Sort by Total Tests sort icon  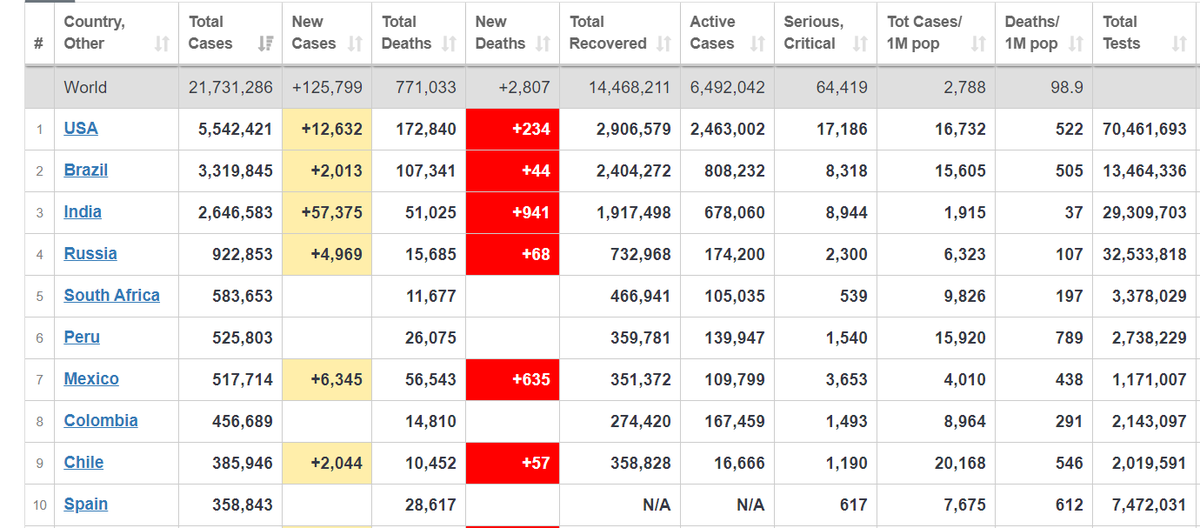(1179, 44)
